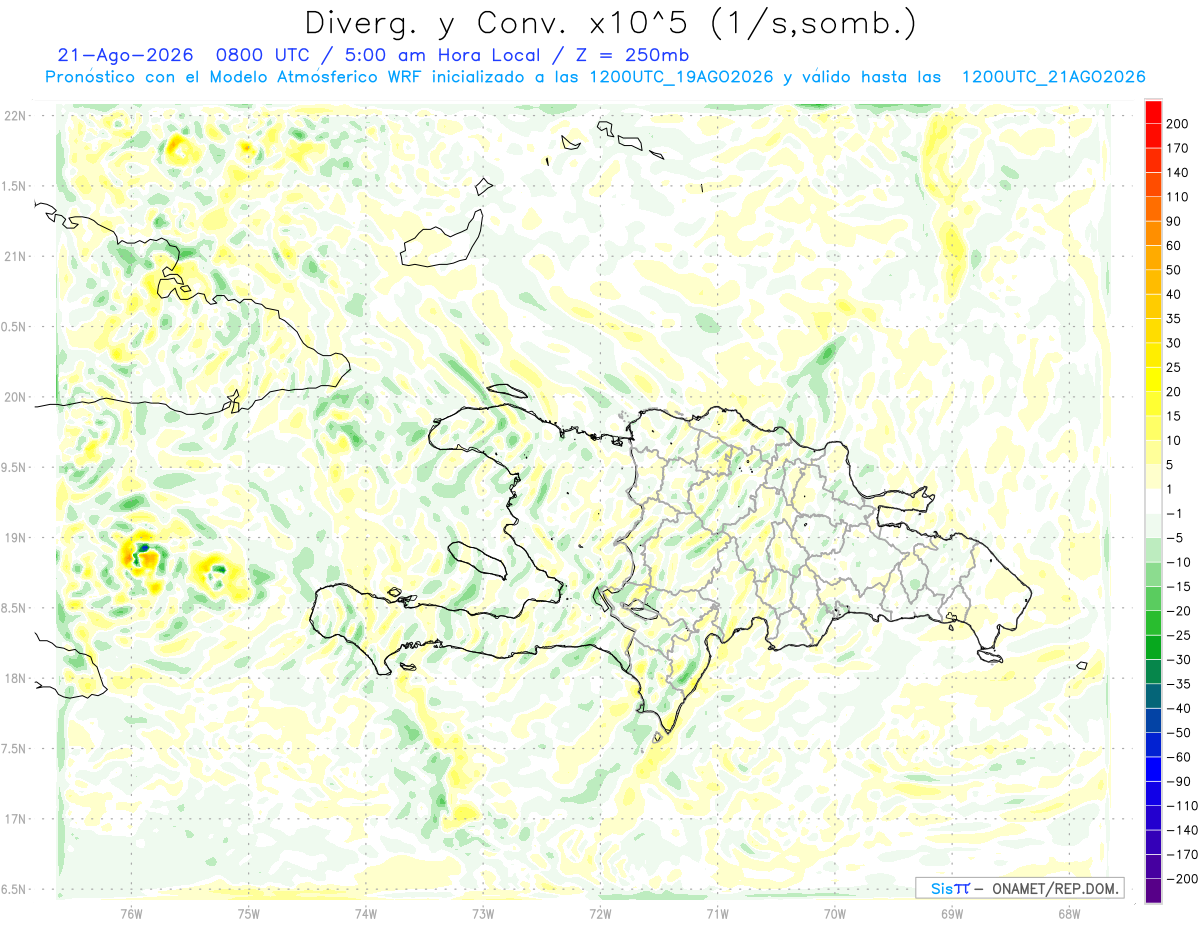Screen dimensions: 1200x927
Task: Click the '22N' latitude label
Action: pyautogui.click(x=14, y=116)
